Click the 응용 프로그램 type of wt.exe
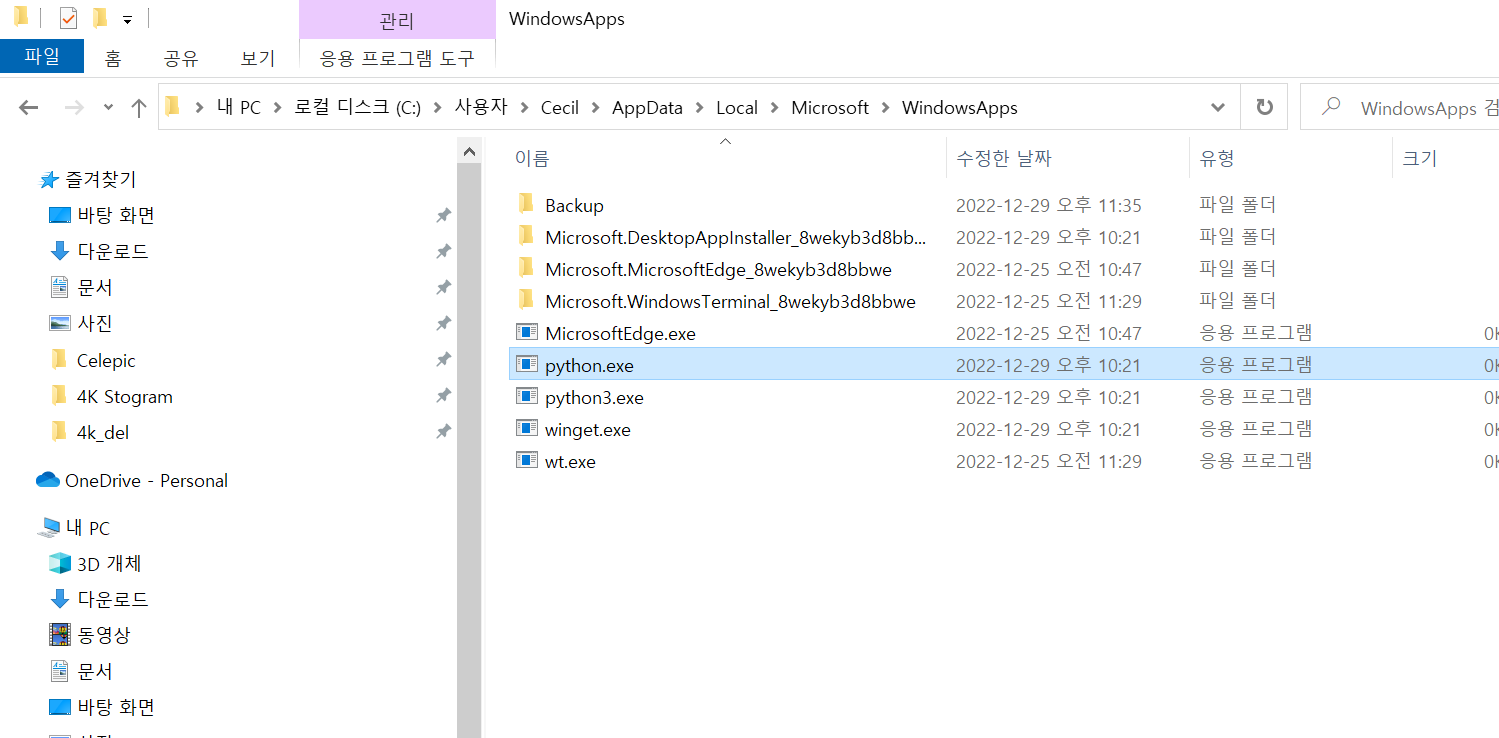This screenshot has height=738, width=1499. pyautogui.click(x=1255, y=461)
